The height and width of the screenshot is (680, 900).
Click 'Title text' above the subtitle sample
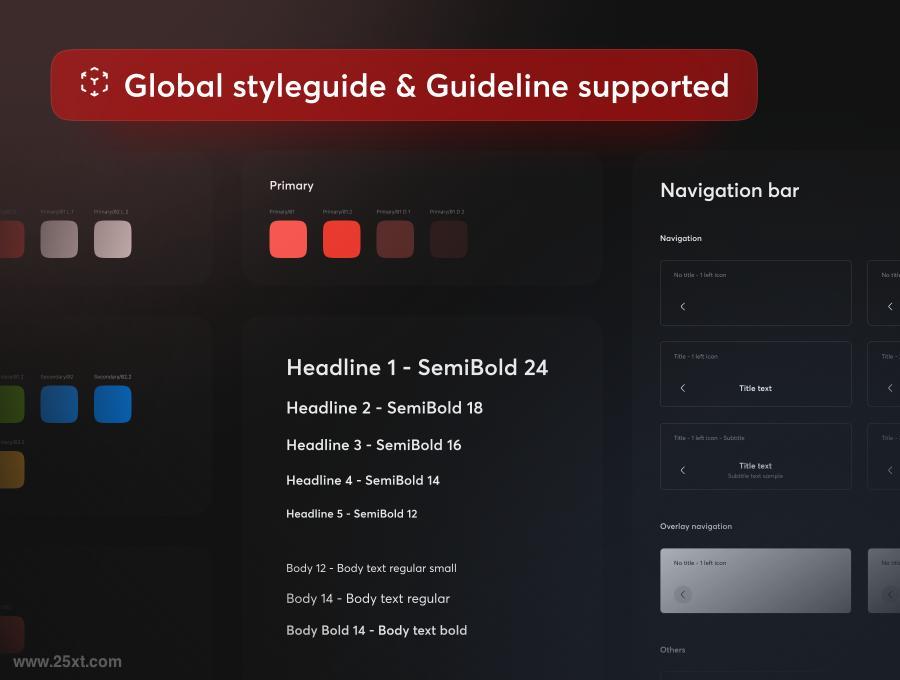pos(755,466)
